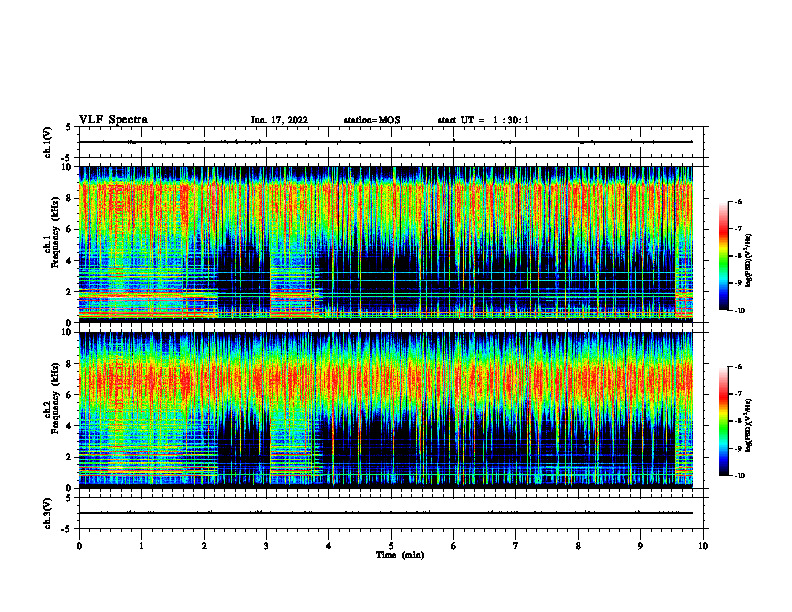Viewport: 792px width, 612px height.
Task: Click ch.2 frequency axis tick "8"
Action: click(x=70, y=364)
